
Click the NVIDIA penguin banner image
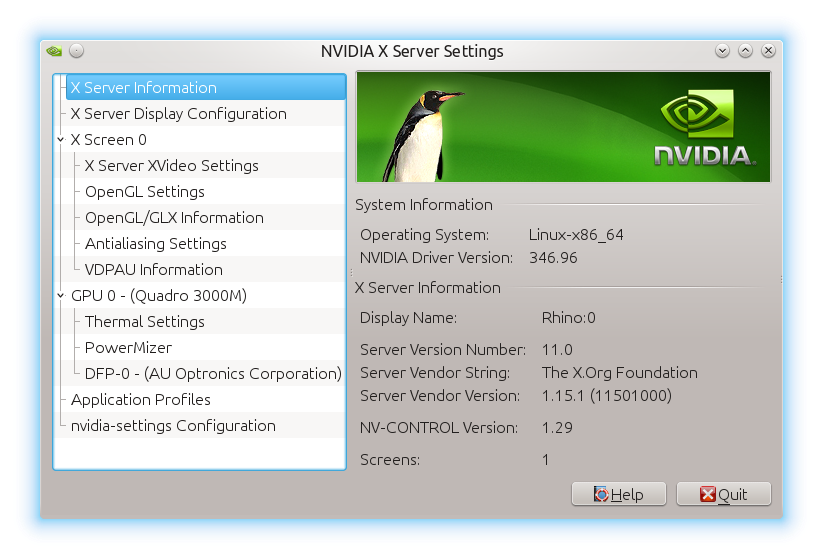[563, 126]
